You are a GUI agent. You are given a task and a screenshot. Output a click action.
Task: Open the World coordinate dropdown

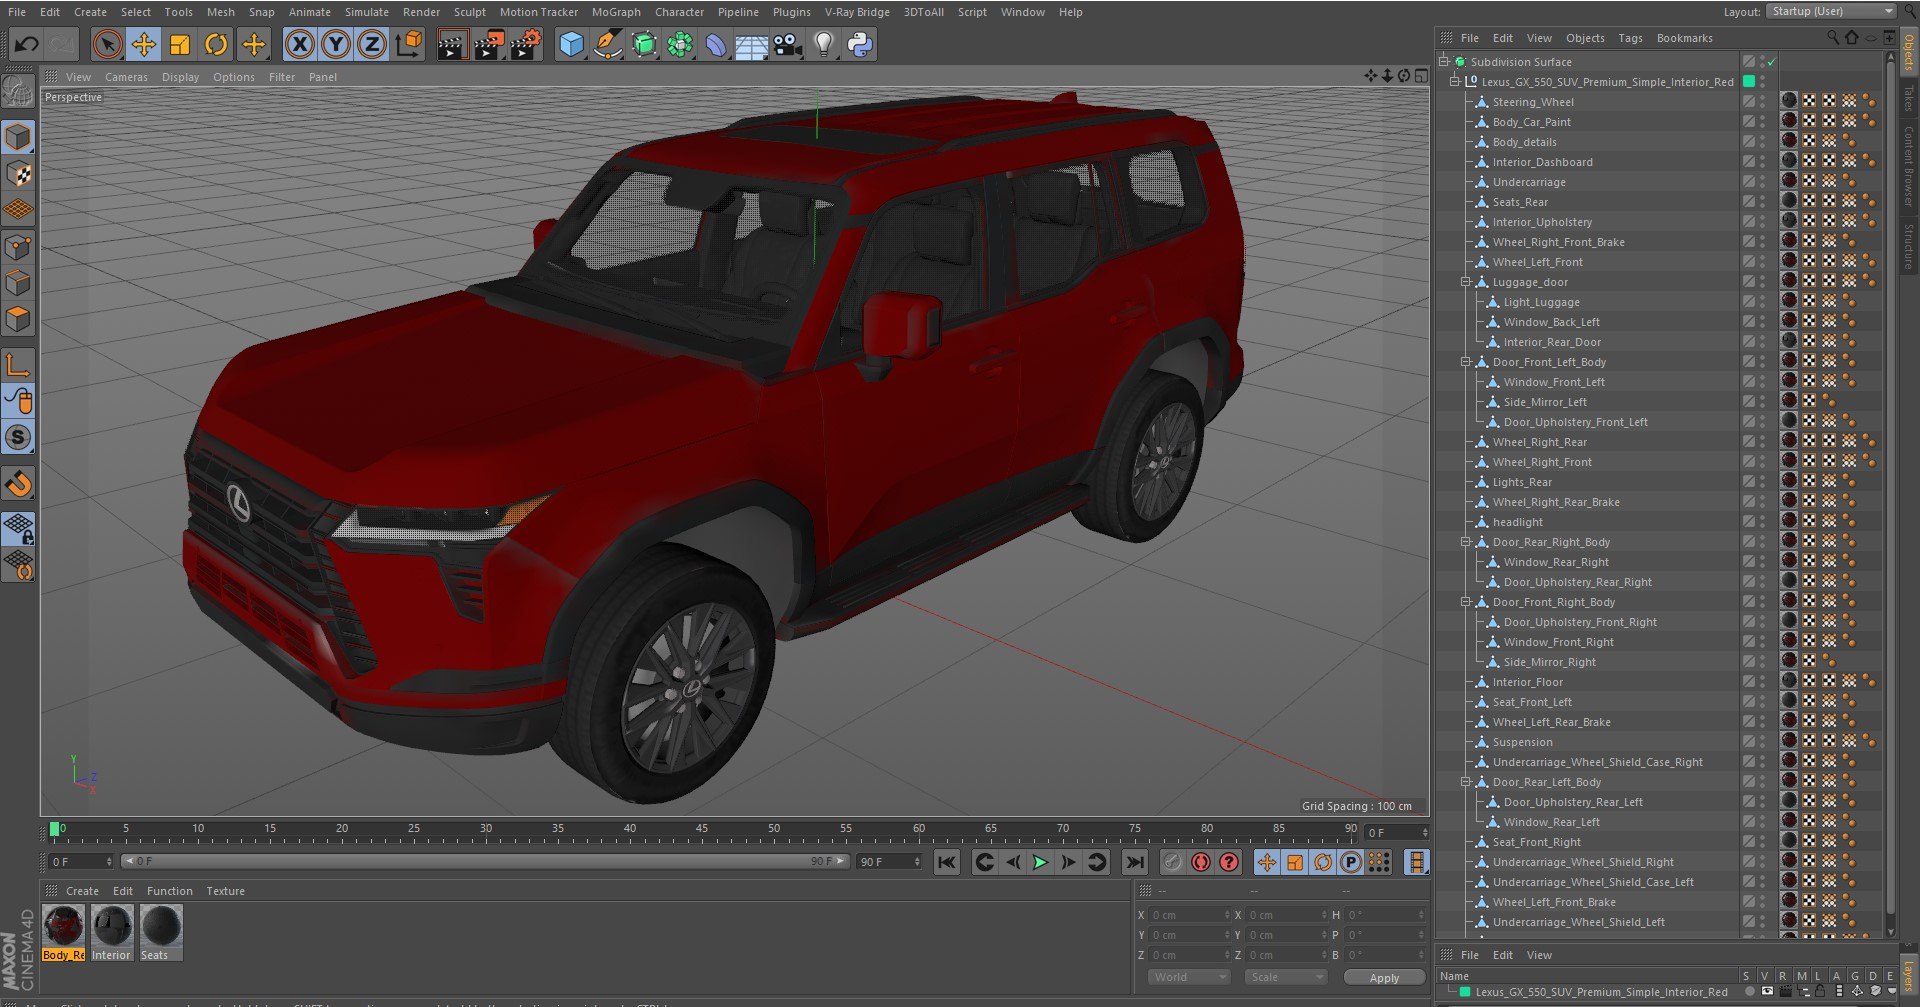coord(1188,977)
